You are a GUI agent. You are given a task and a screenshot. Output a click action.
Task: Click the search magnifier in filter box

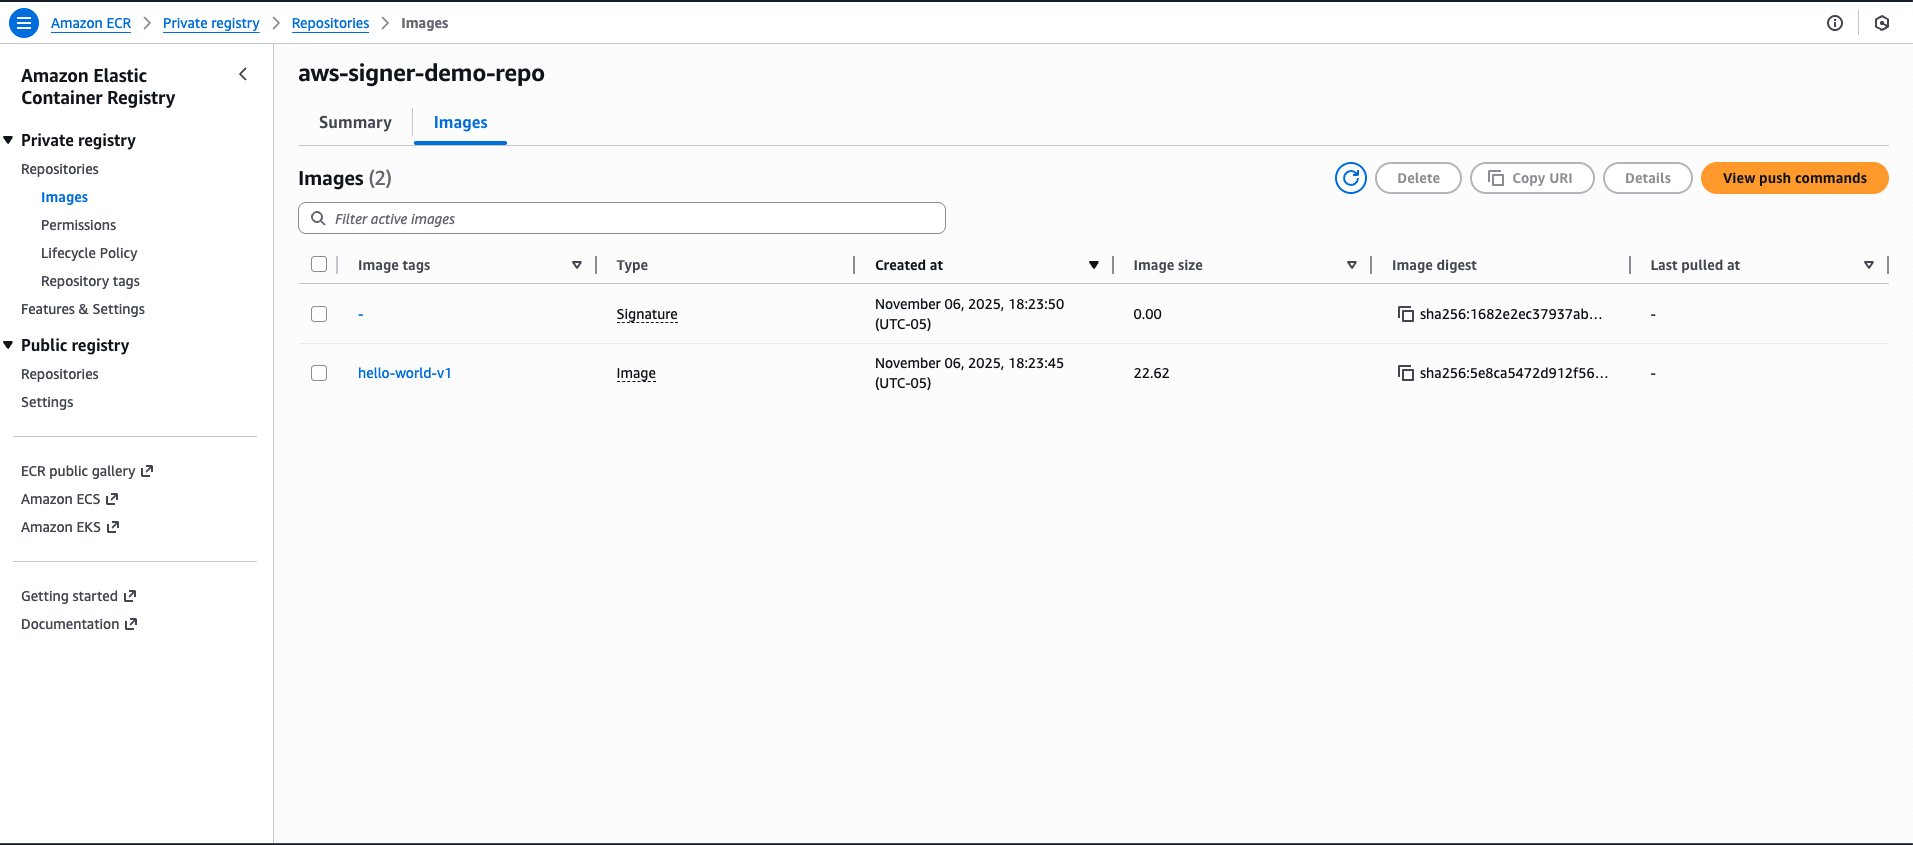pos(318,218)
